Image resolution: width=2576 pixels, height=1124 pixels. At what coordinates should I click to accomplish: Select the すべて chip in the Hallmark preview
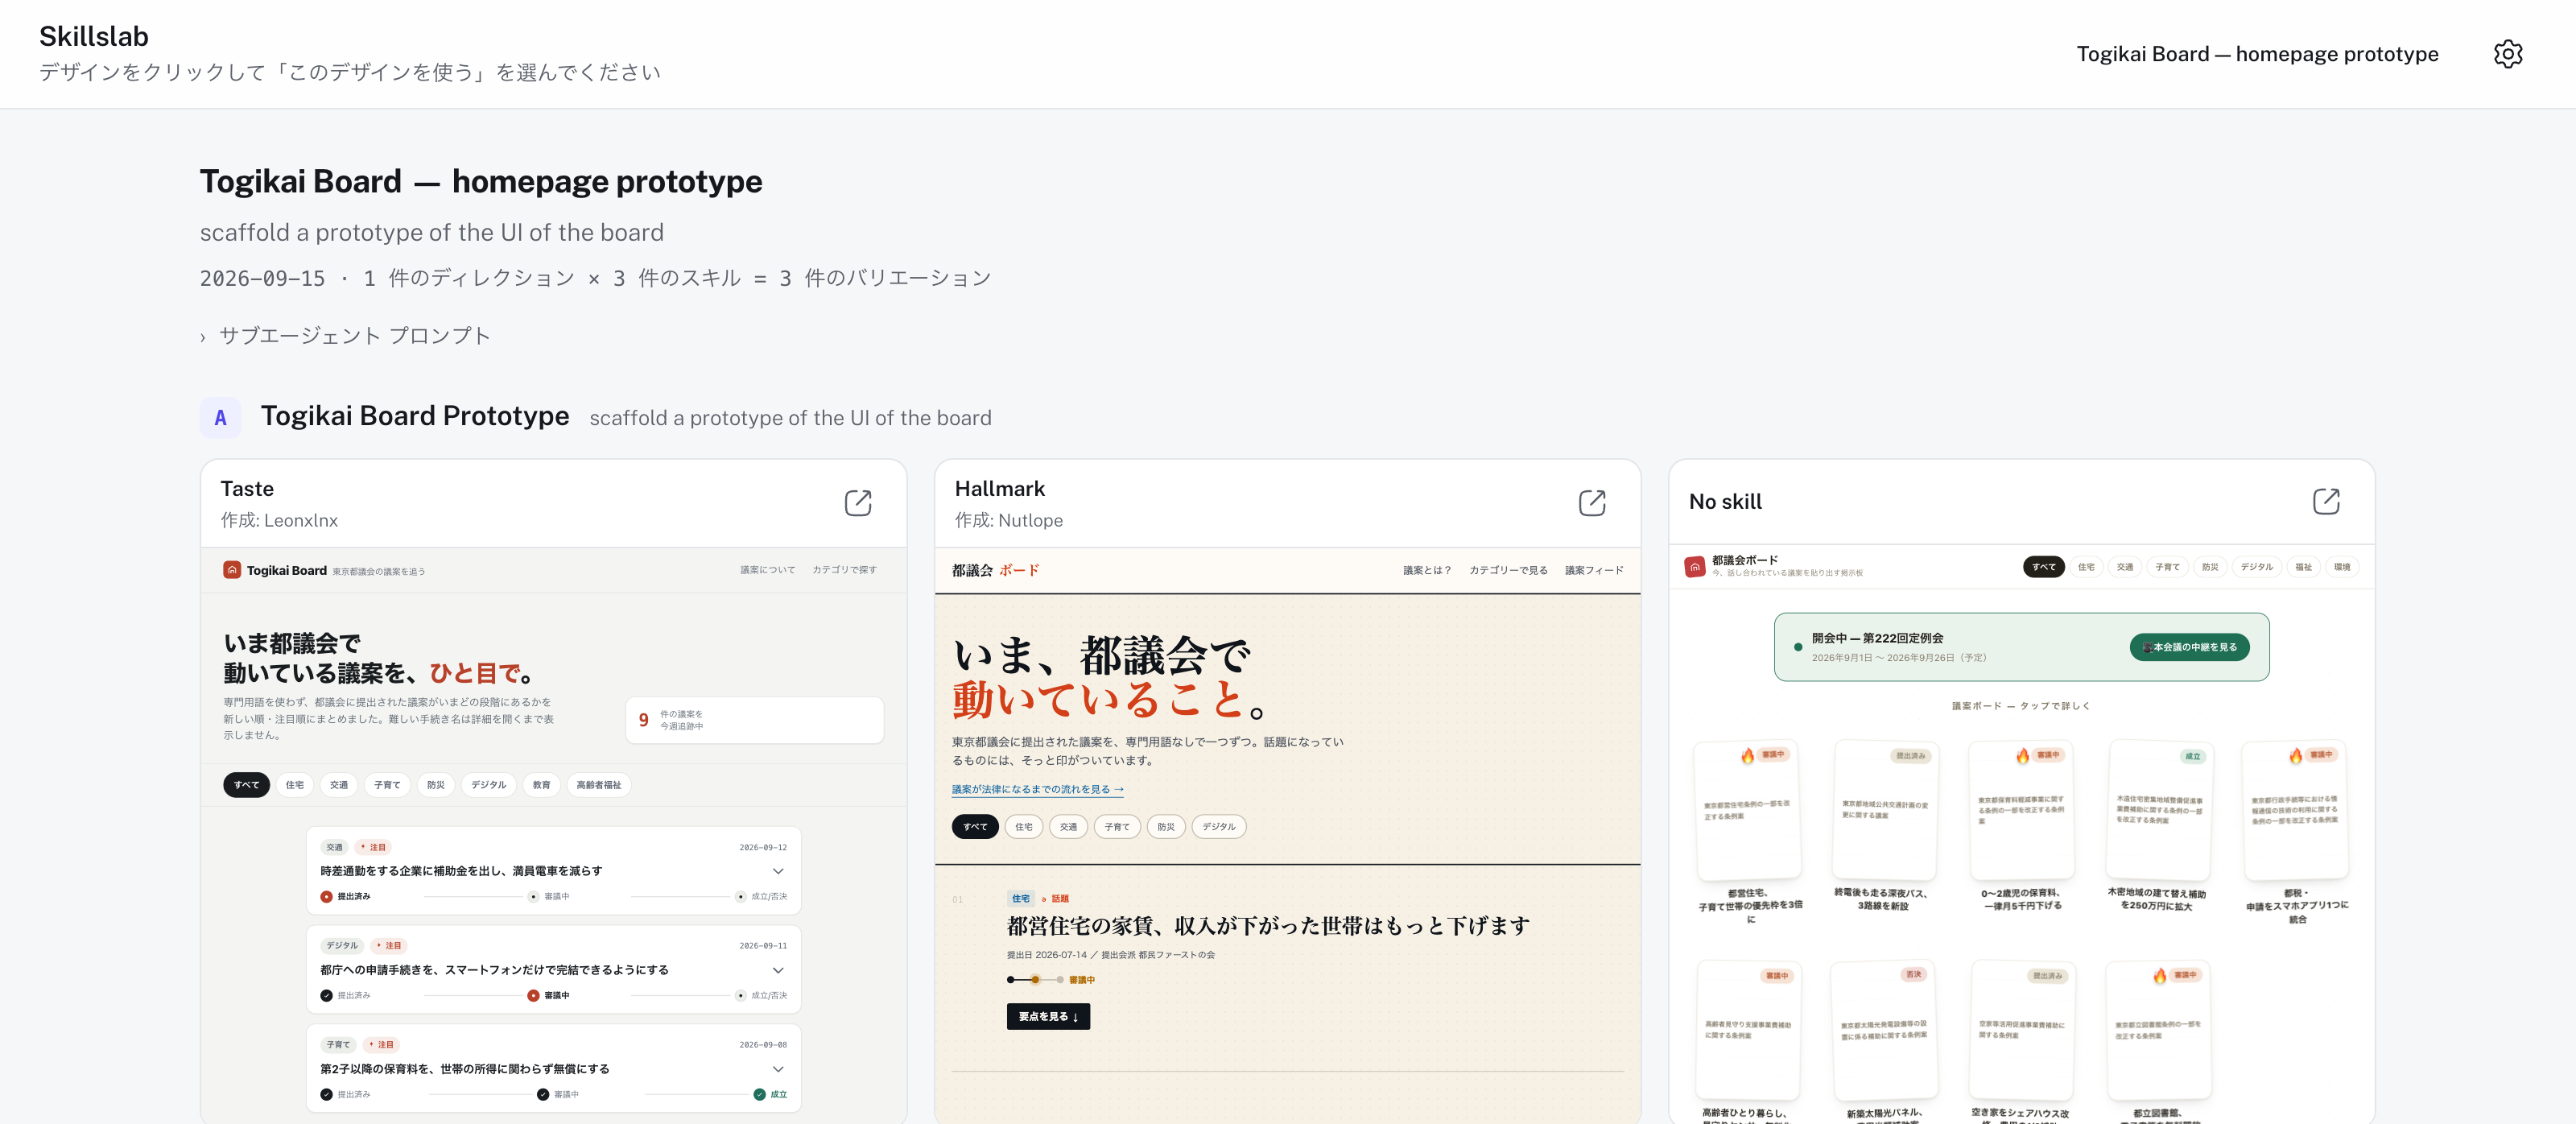[975, 827]
